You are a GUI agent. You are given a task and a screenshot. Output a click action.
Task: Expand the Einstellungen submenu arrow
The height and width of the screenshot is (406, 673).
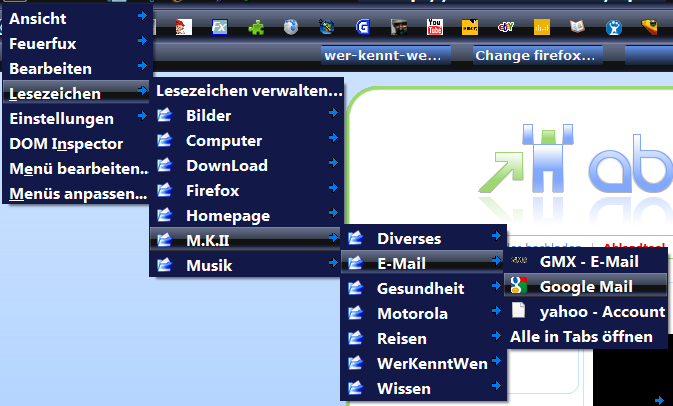(x=142, y=116)
